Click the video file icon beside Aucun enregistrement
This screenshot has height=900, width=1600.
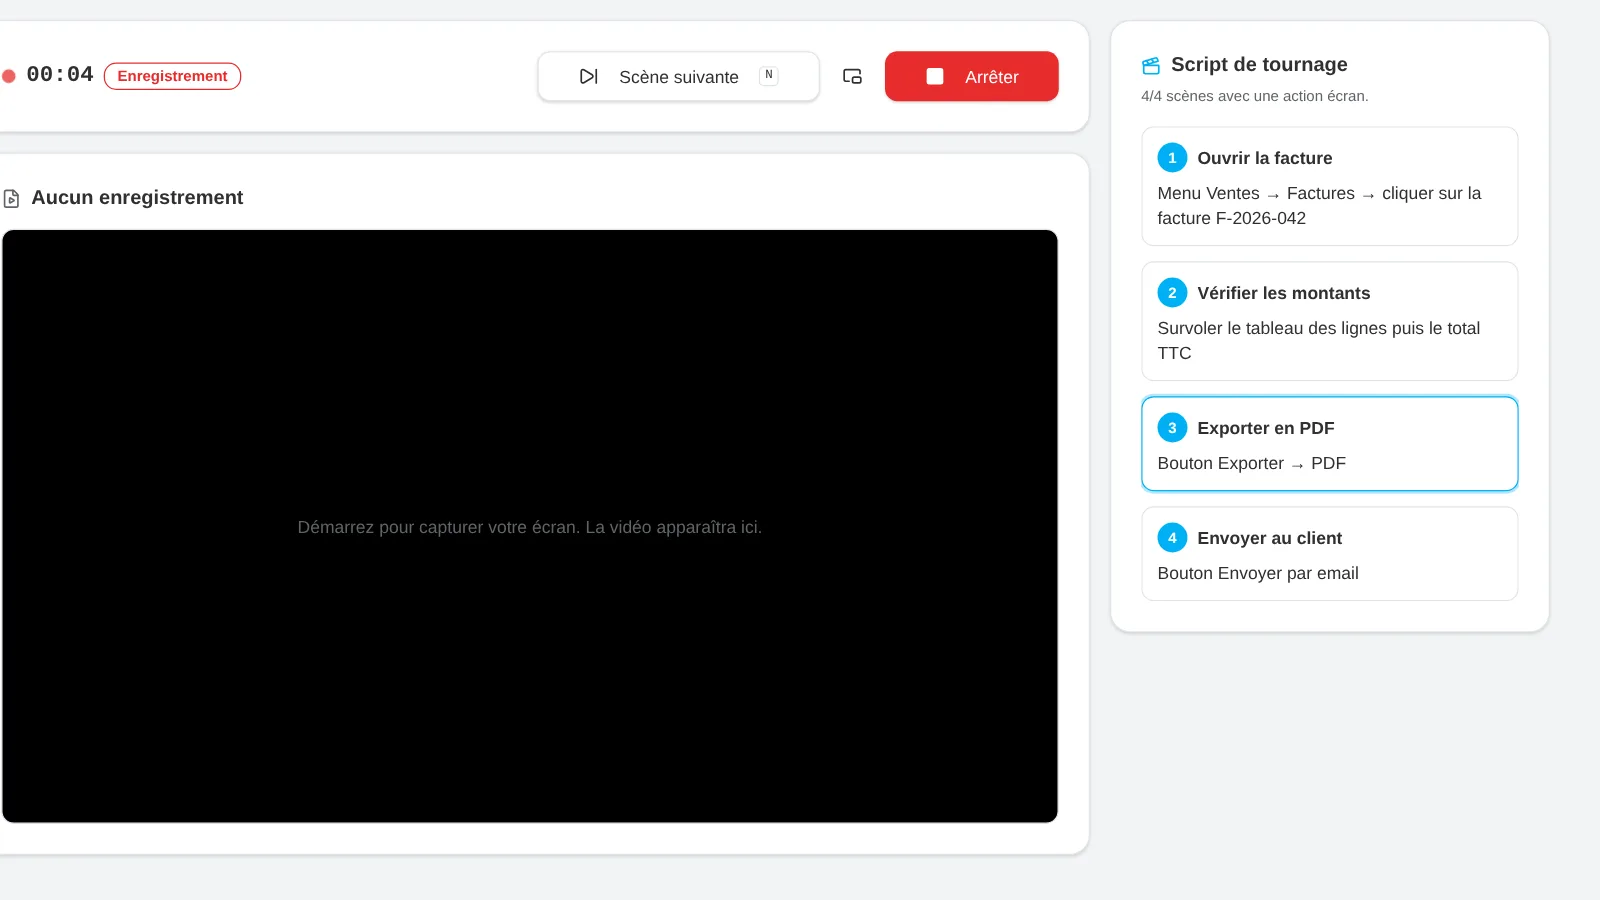click(12, 198)
